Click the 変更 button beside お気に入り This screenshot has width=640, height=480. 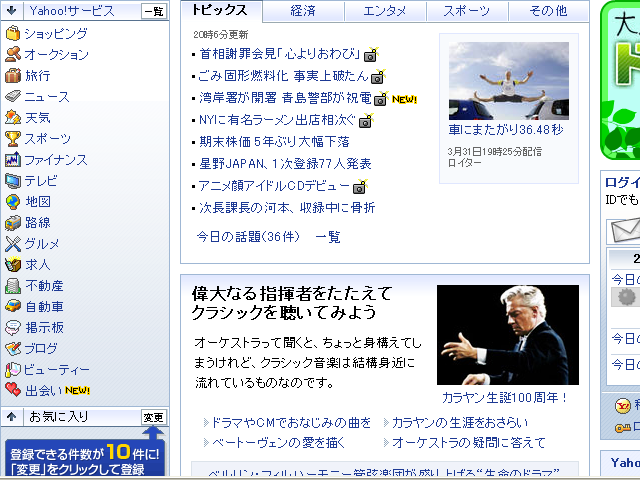[154, 417]
